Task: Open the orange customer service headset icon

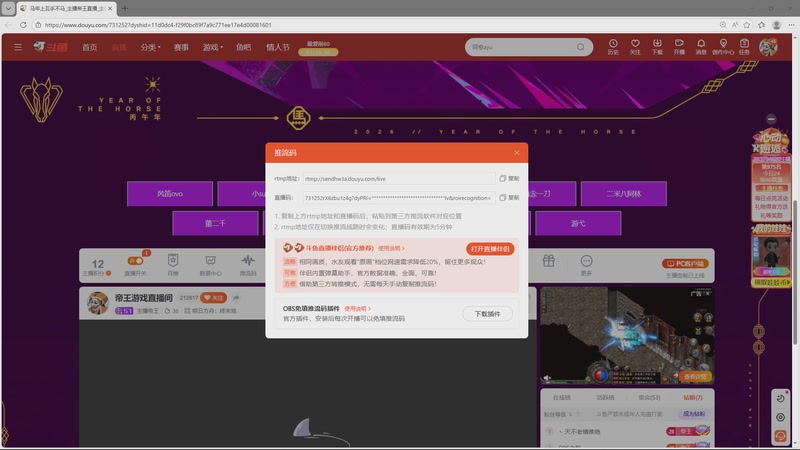Action: click(x=780, y=436)
